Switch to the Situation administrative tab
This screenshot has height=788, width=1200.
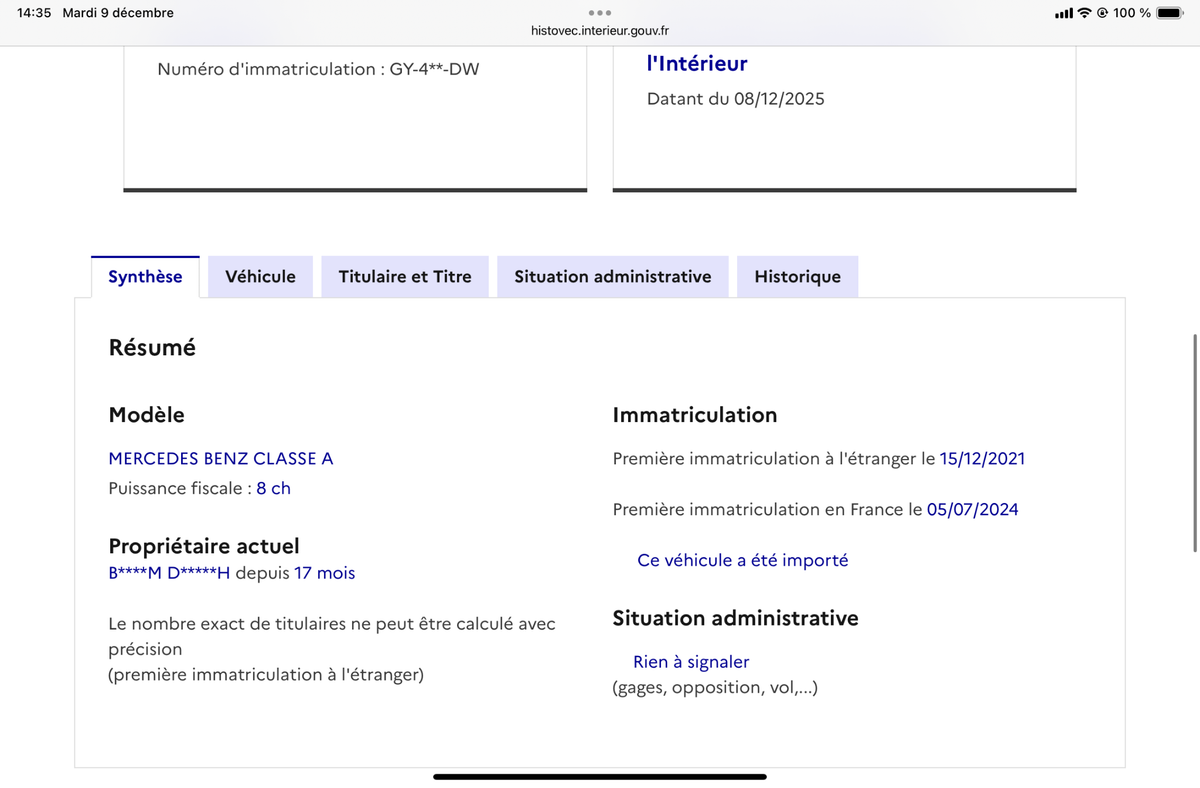(612, 276)
